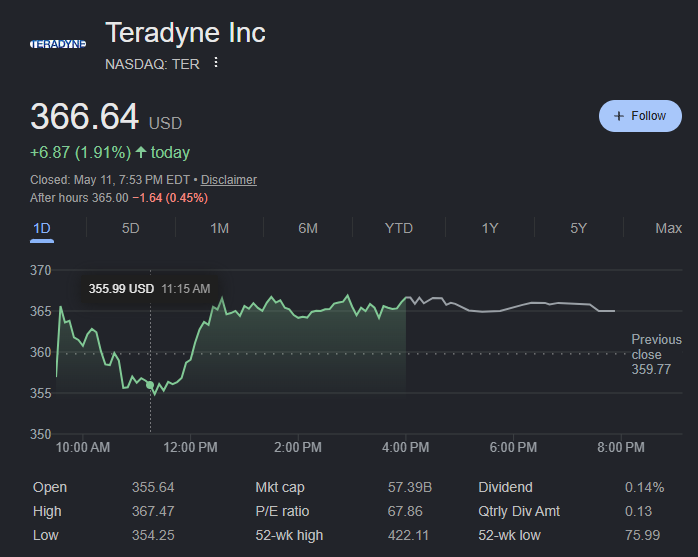Image resolution: width=698 pixels, height=557 pixels.
Task: Click the +6.87 (1.91%) daily change
Action: pos(81,153)
